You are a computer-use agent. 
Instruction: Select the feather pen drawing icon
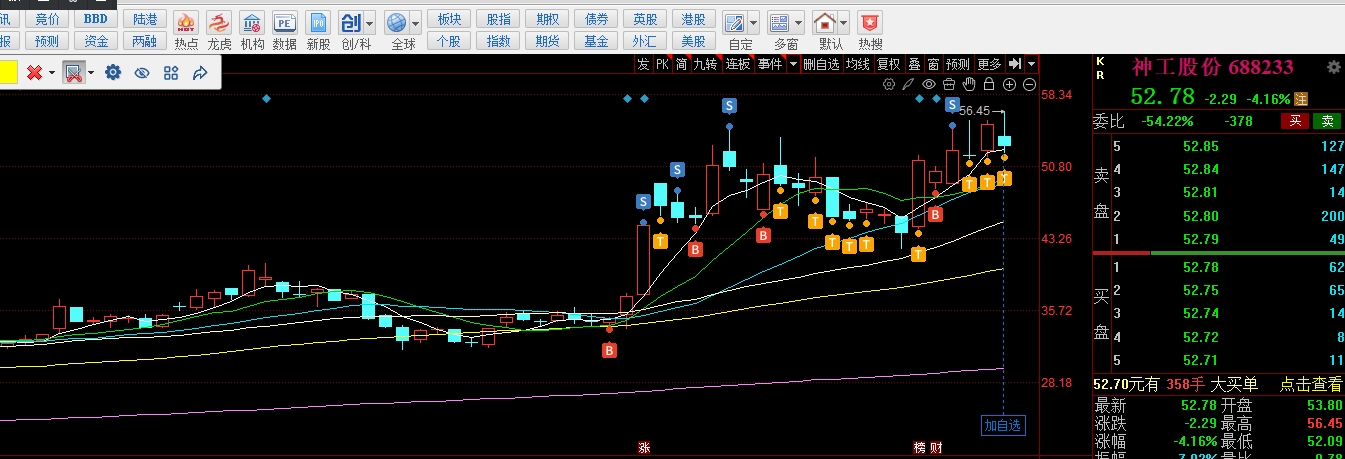point(910,84)
